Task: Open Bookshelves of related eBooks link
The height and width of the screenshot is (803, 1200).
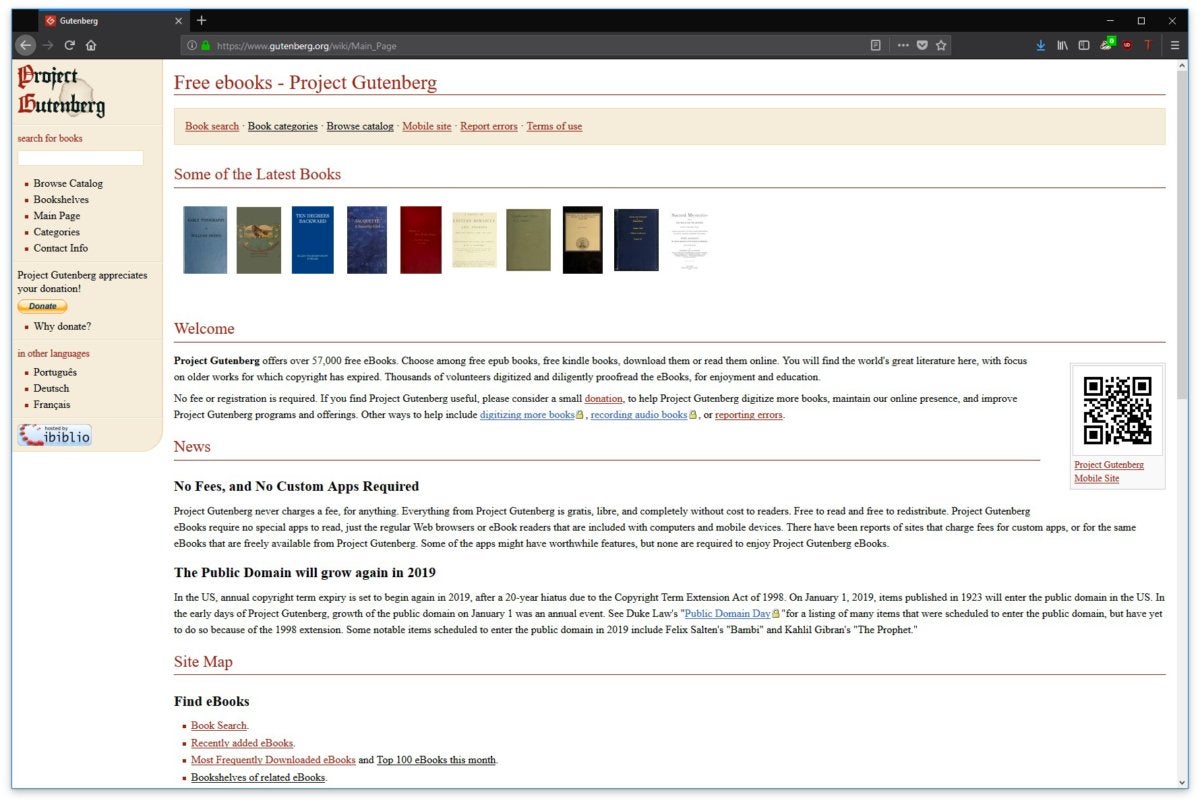Action: (x=258, y=777)
